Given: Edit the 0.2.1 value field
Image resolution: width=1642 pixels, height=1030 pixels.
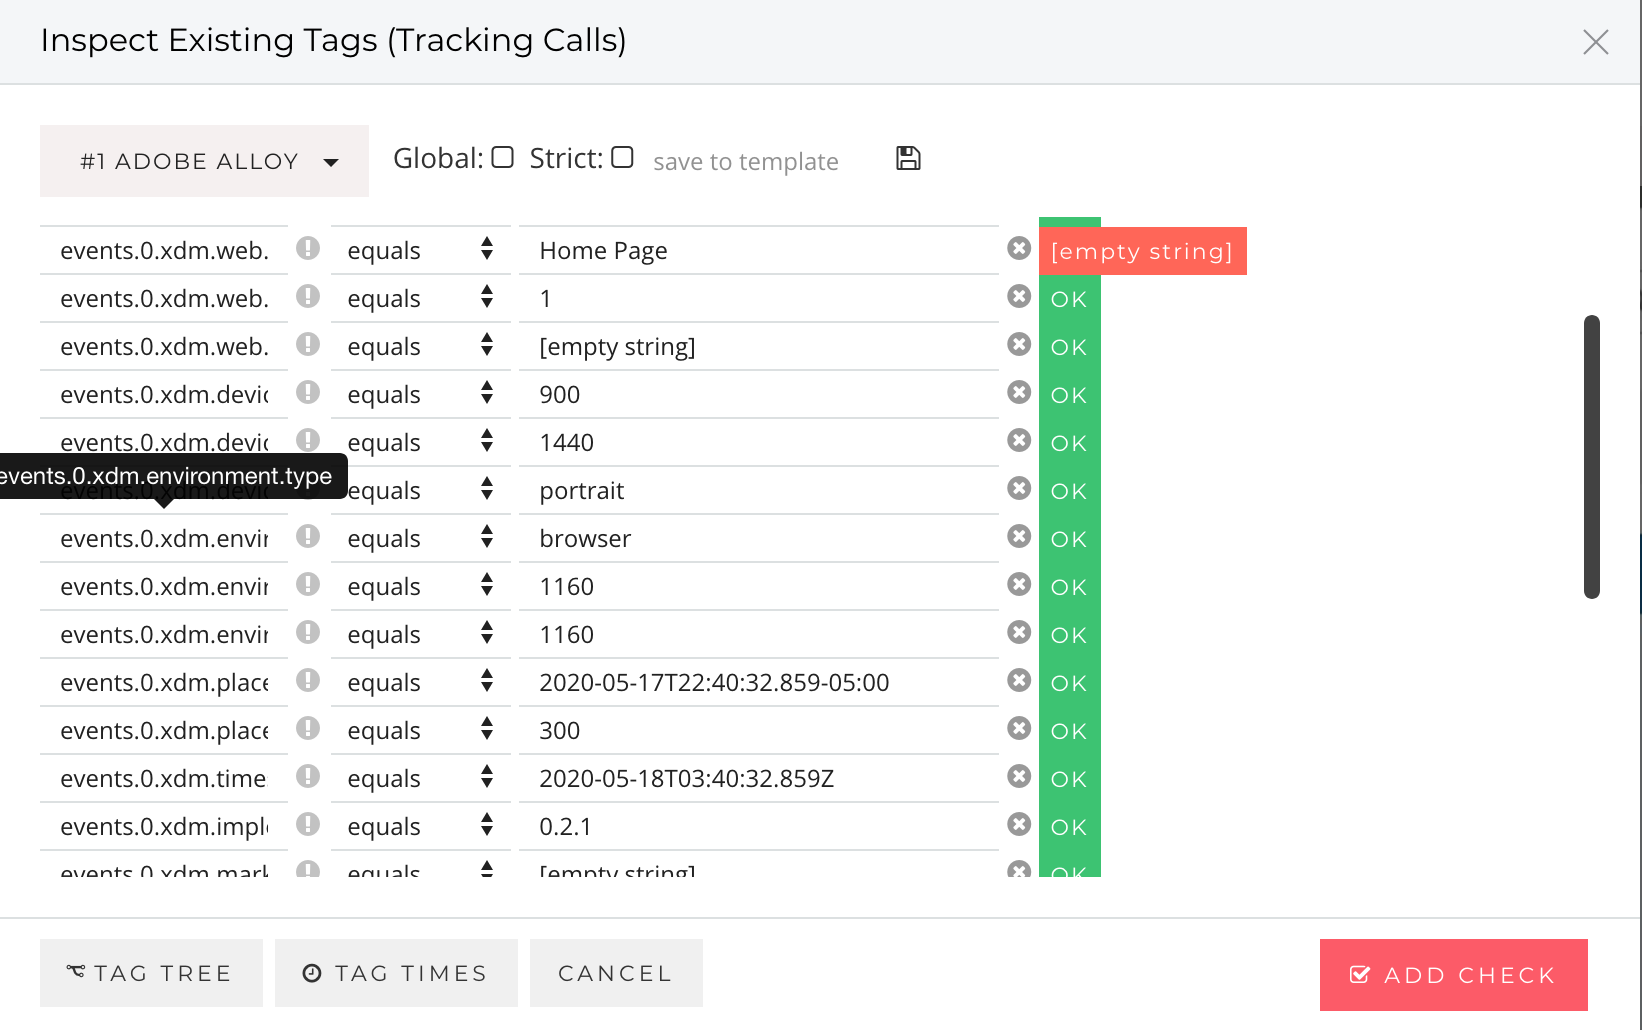Looking at the screenshot, I should (759, 826).
